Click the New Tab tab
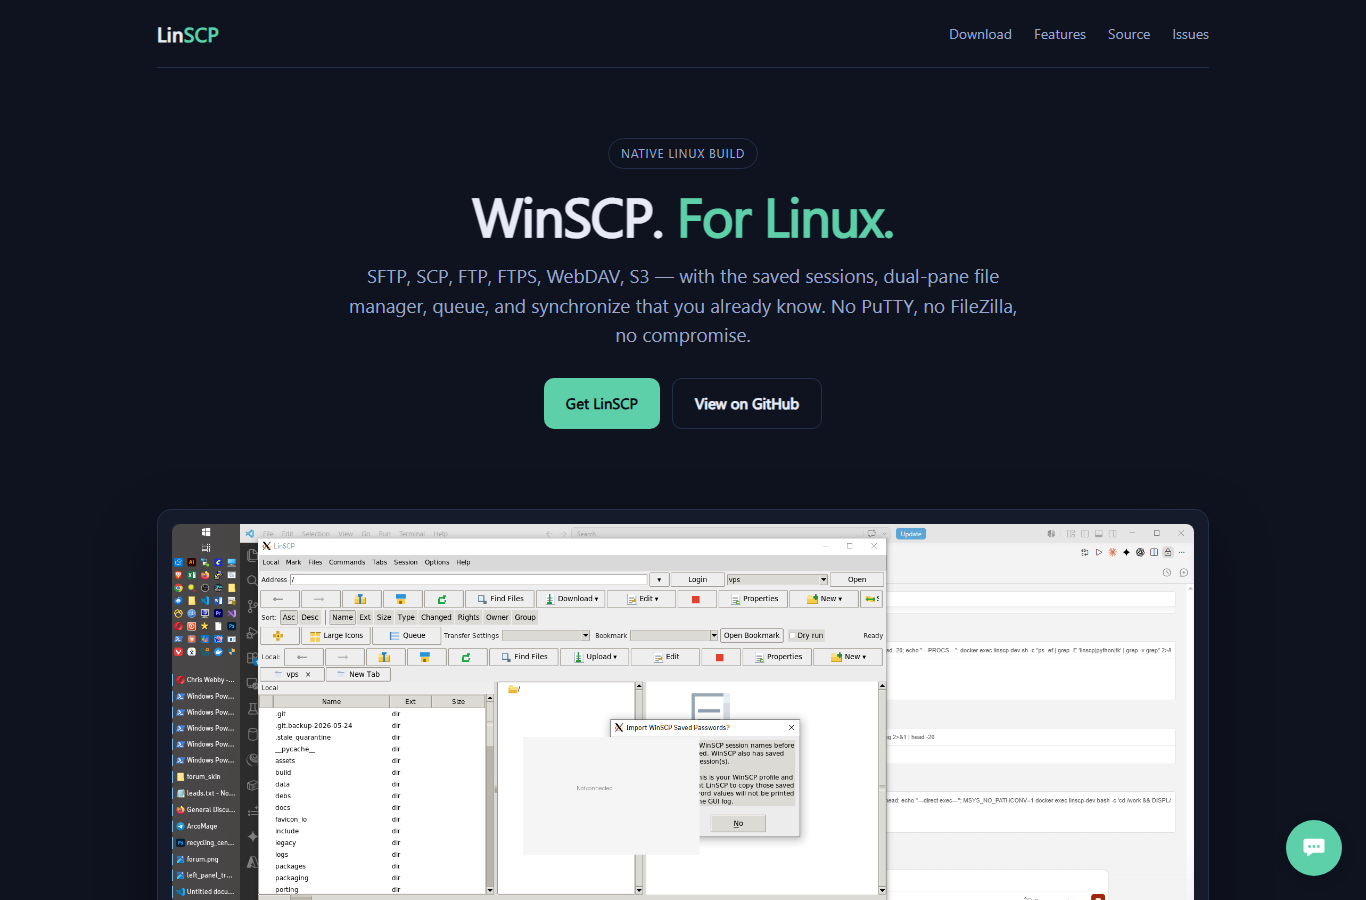The width and height of the screenshot is (1366, 900). click(x=358, y=675)
